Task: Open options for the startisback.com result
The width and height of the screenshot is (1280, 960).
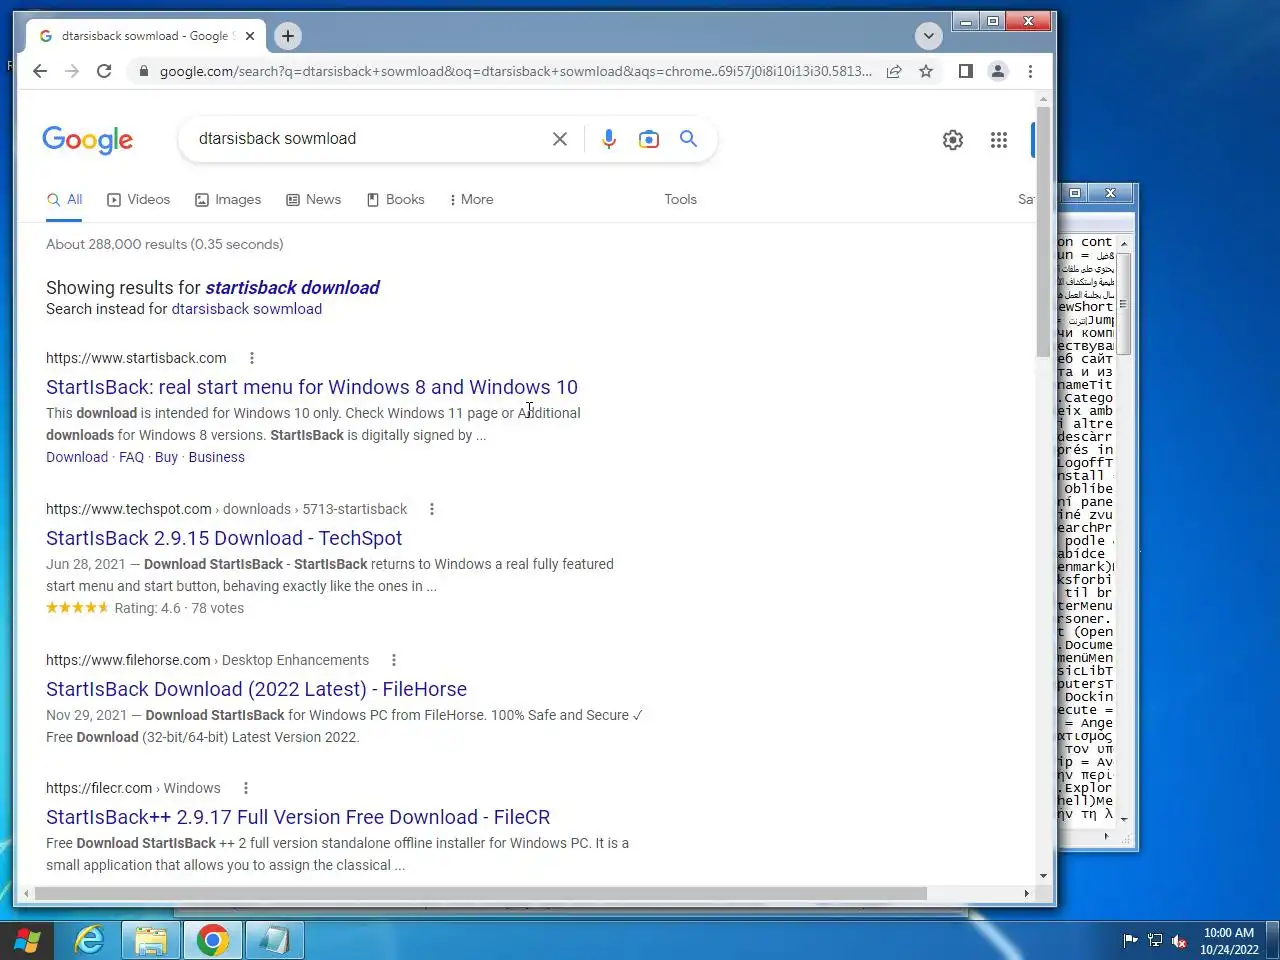Action: tap(252, 358)
